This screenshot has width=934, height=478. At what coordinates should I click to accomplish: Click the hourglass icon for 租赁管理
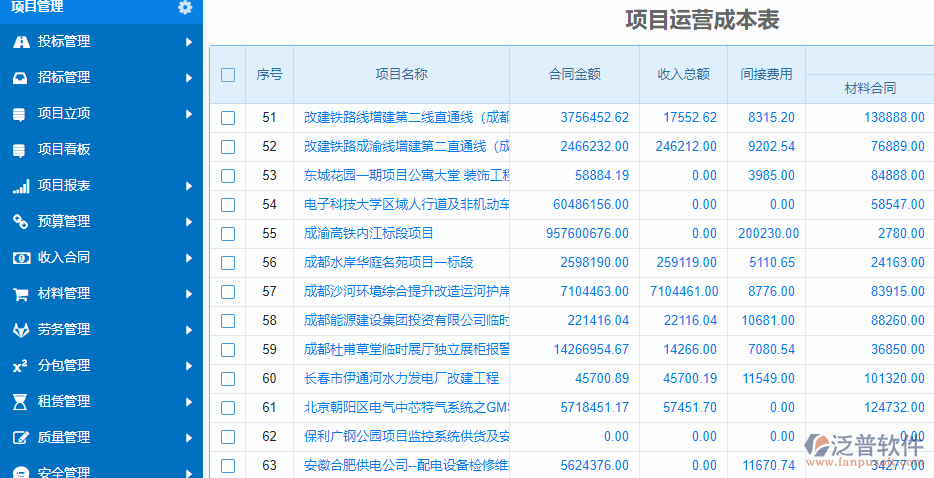[x=20, y=402]
